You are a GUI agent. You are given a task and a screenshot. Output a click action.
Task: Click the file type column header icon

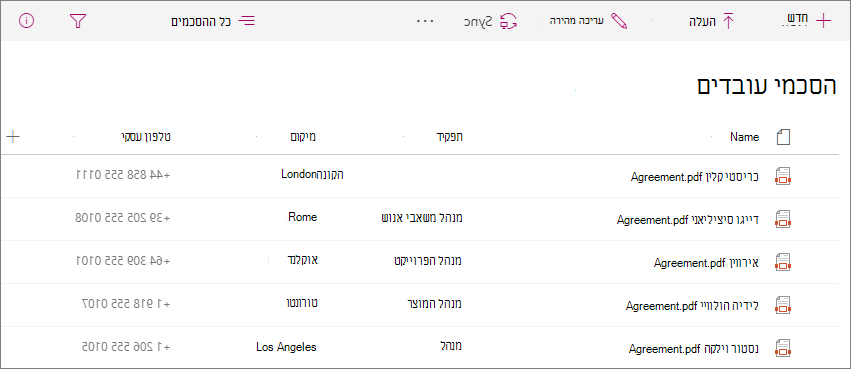tap(783, 137)
